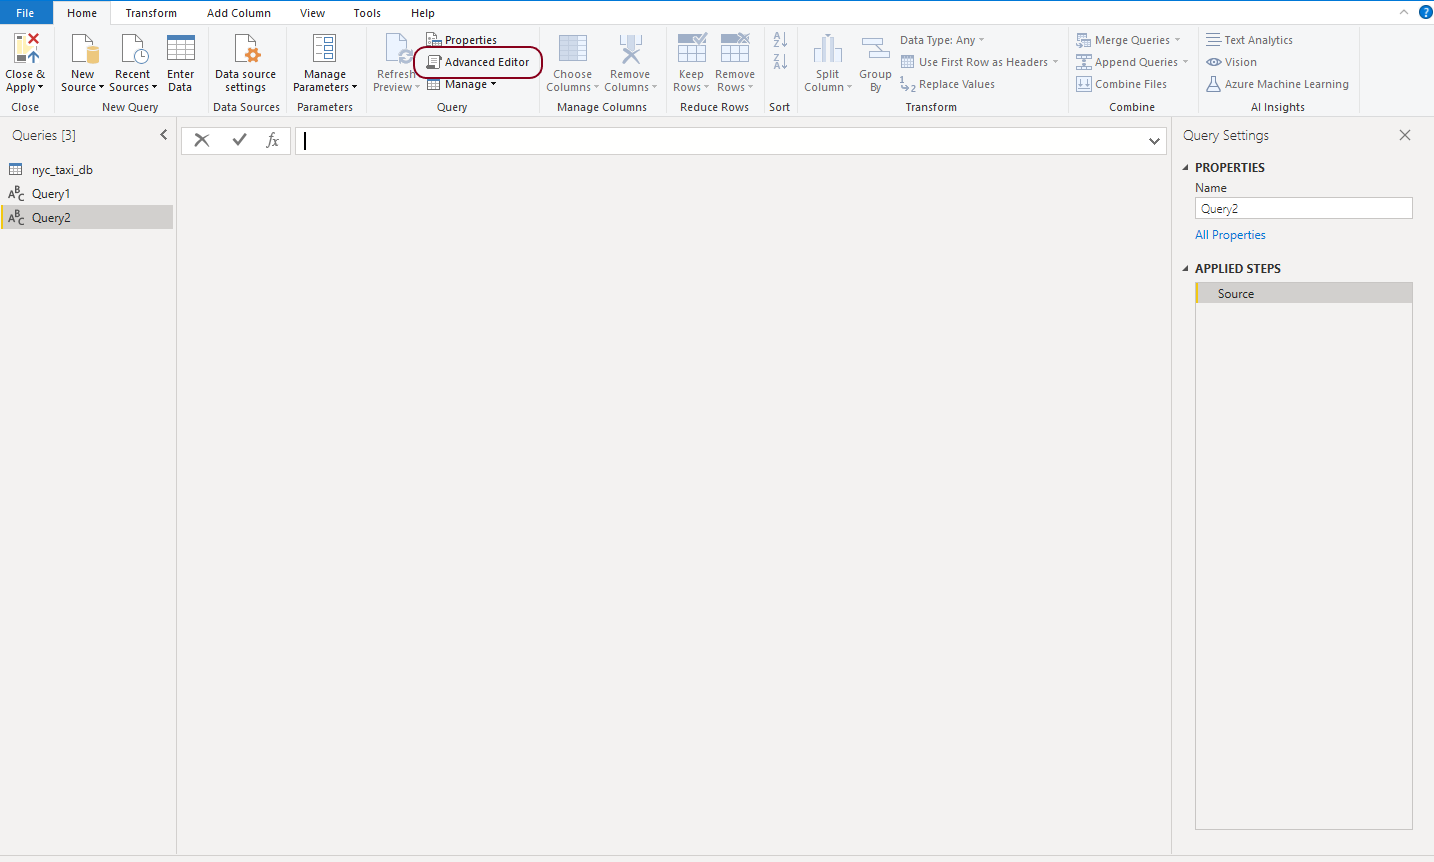Viewport: 1434px width, 862px height.
Task: Expand the formula bar dropdown arrow
Action: tap(1154, 142)
